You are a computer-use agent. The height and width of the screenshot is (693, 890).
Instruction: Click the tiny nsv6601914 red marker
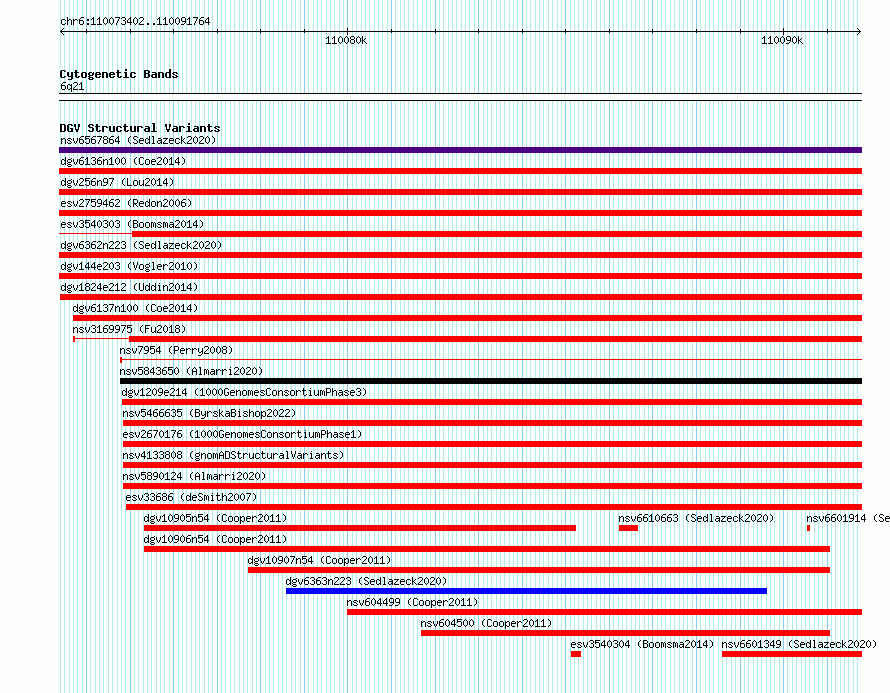pos(808,528)
